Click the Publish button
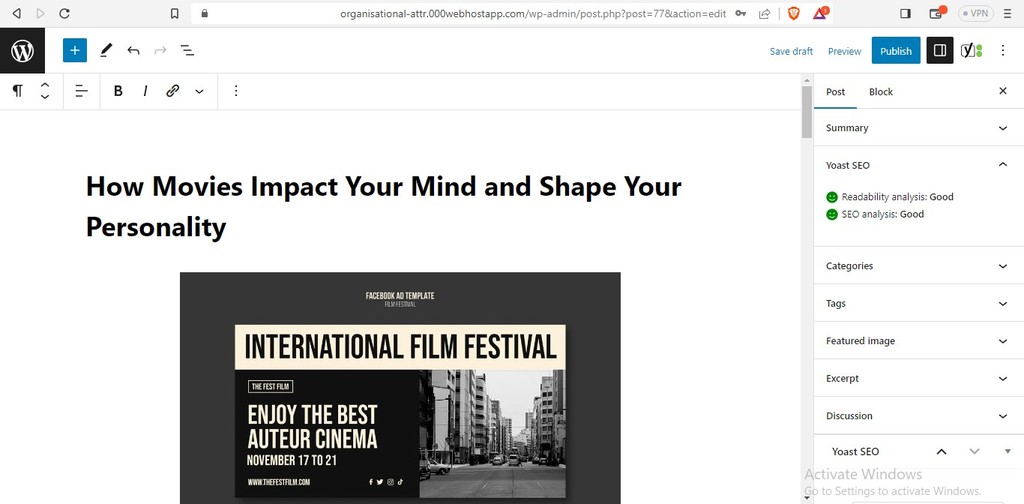The height and width of the screenshot is (504, 1024). (x=895, y=51)
